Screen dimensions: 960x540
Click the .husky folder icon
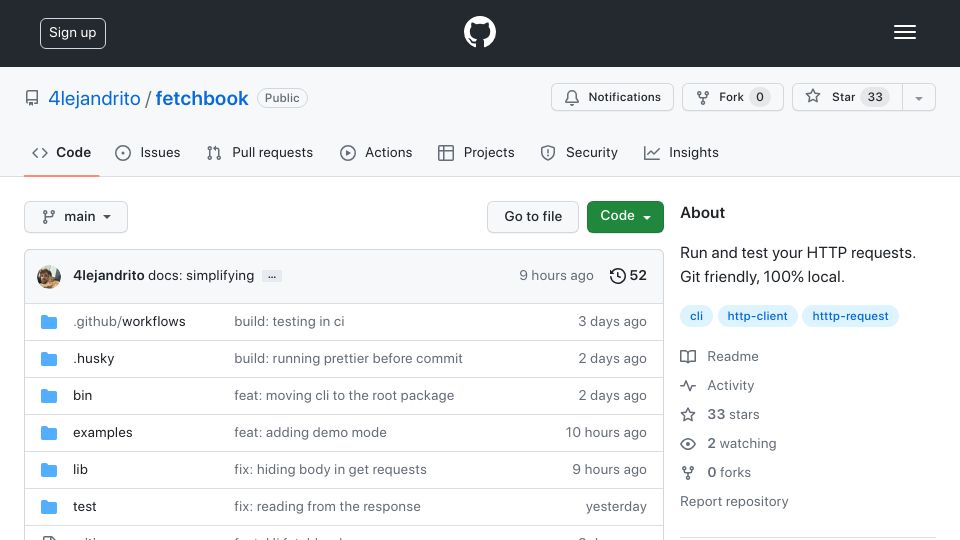49,359
